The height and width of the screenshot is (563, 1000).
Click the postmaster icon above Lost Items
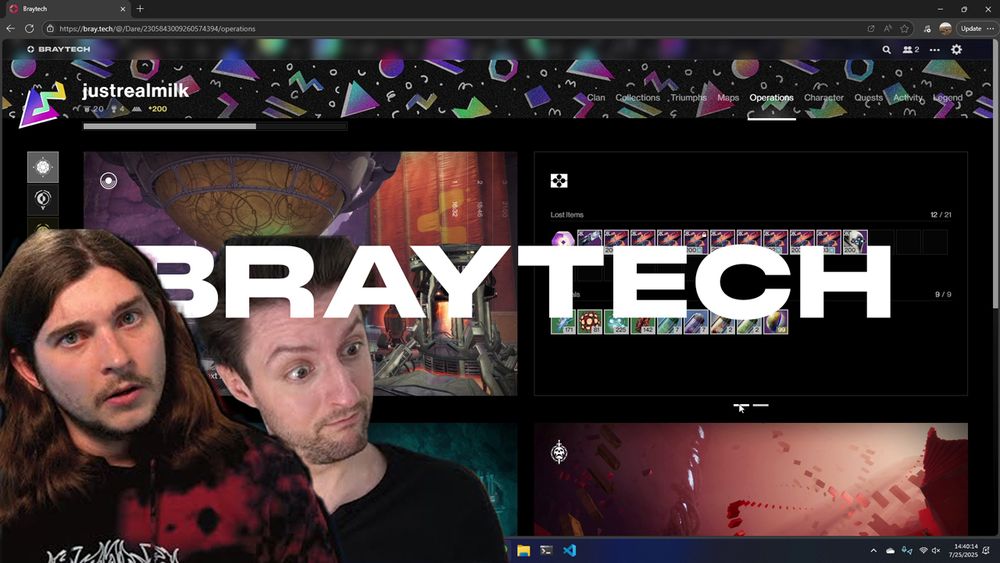(559, 181)
